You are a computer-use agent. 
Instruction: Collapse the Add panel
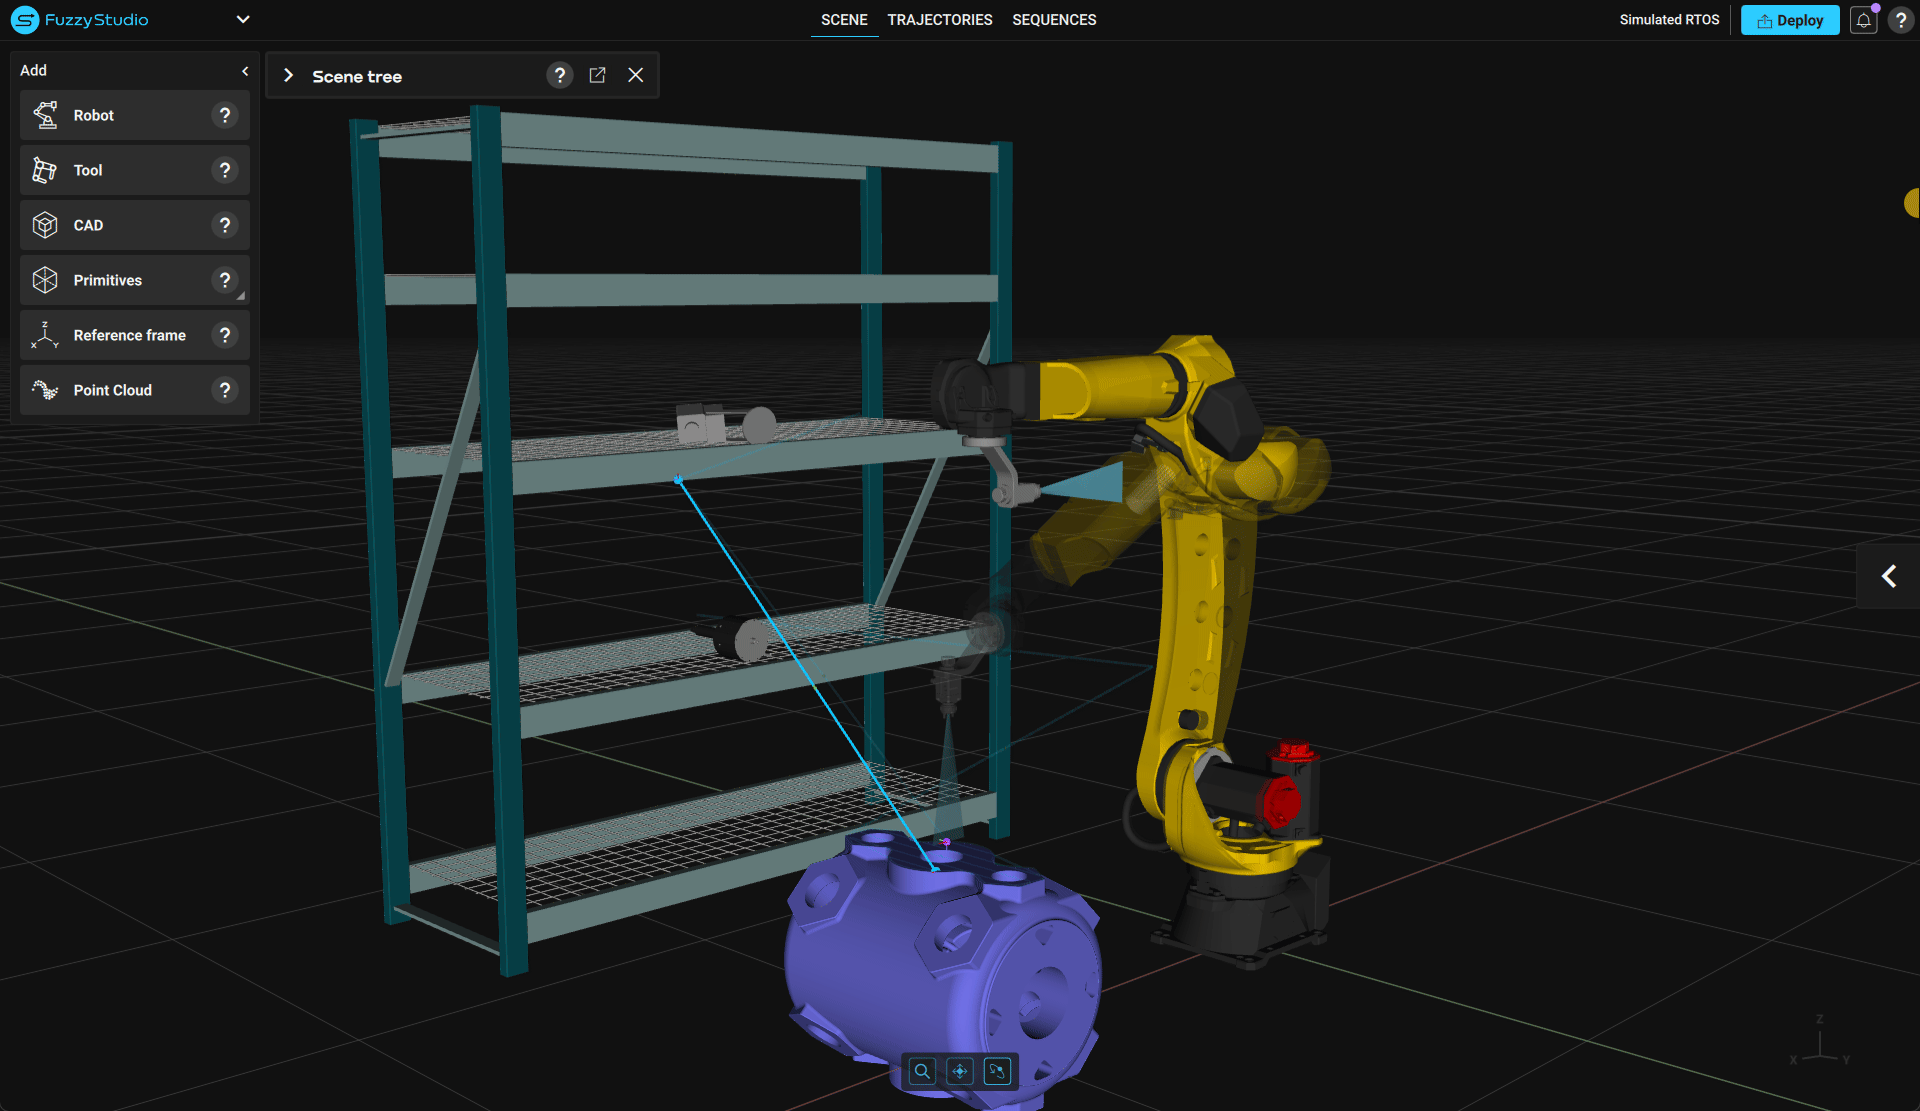point(245,70)
